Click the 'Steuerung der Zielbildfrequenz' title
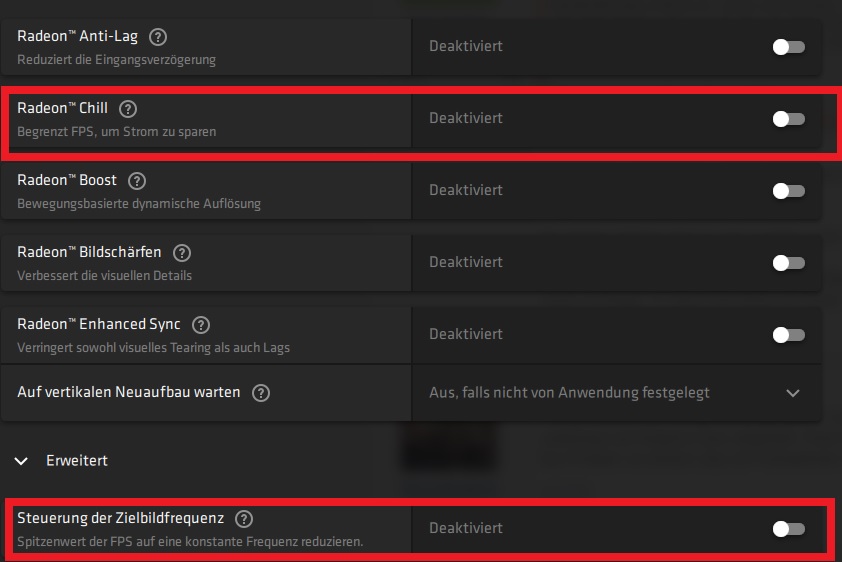 [120, 519]
